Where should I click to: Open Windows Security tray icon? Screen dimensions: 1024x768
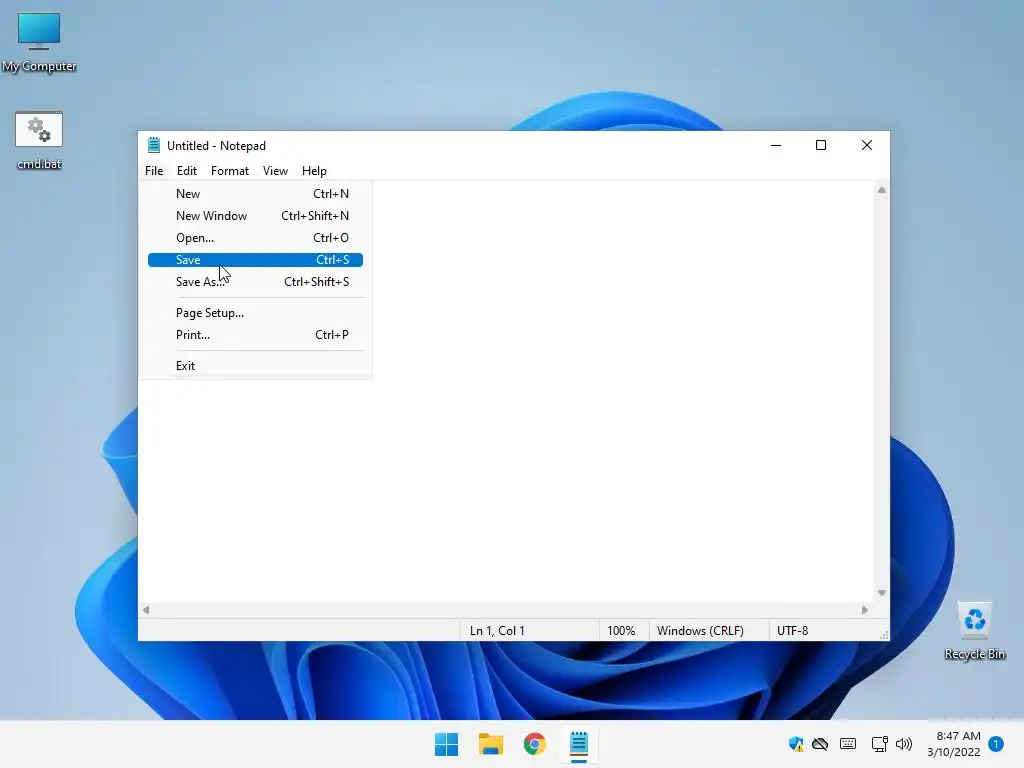tap(795, 744)
